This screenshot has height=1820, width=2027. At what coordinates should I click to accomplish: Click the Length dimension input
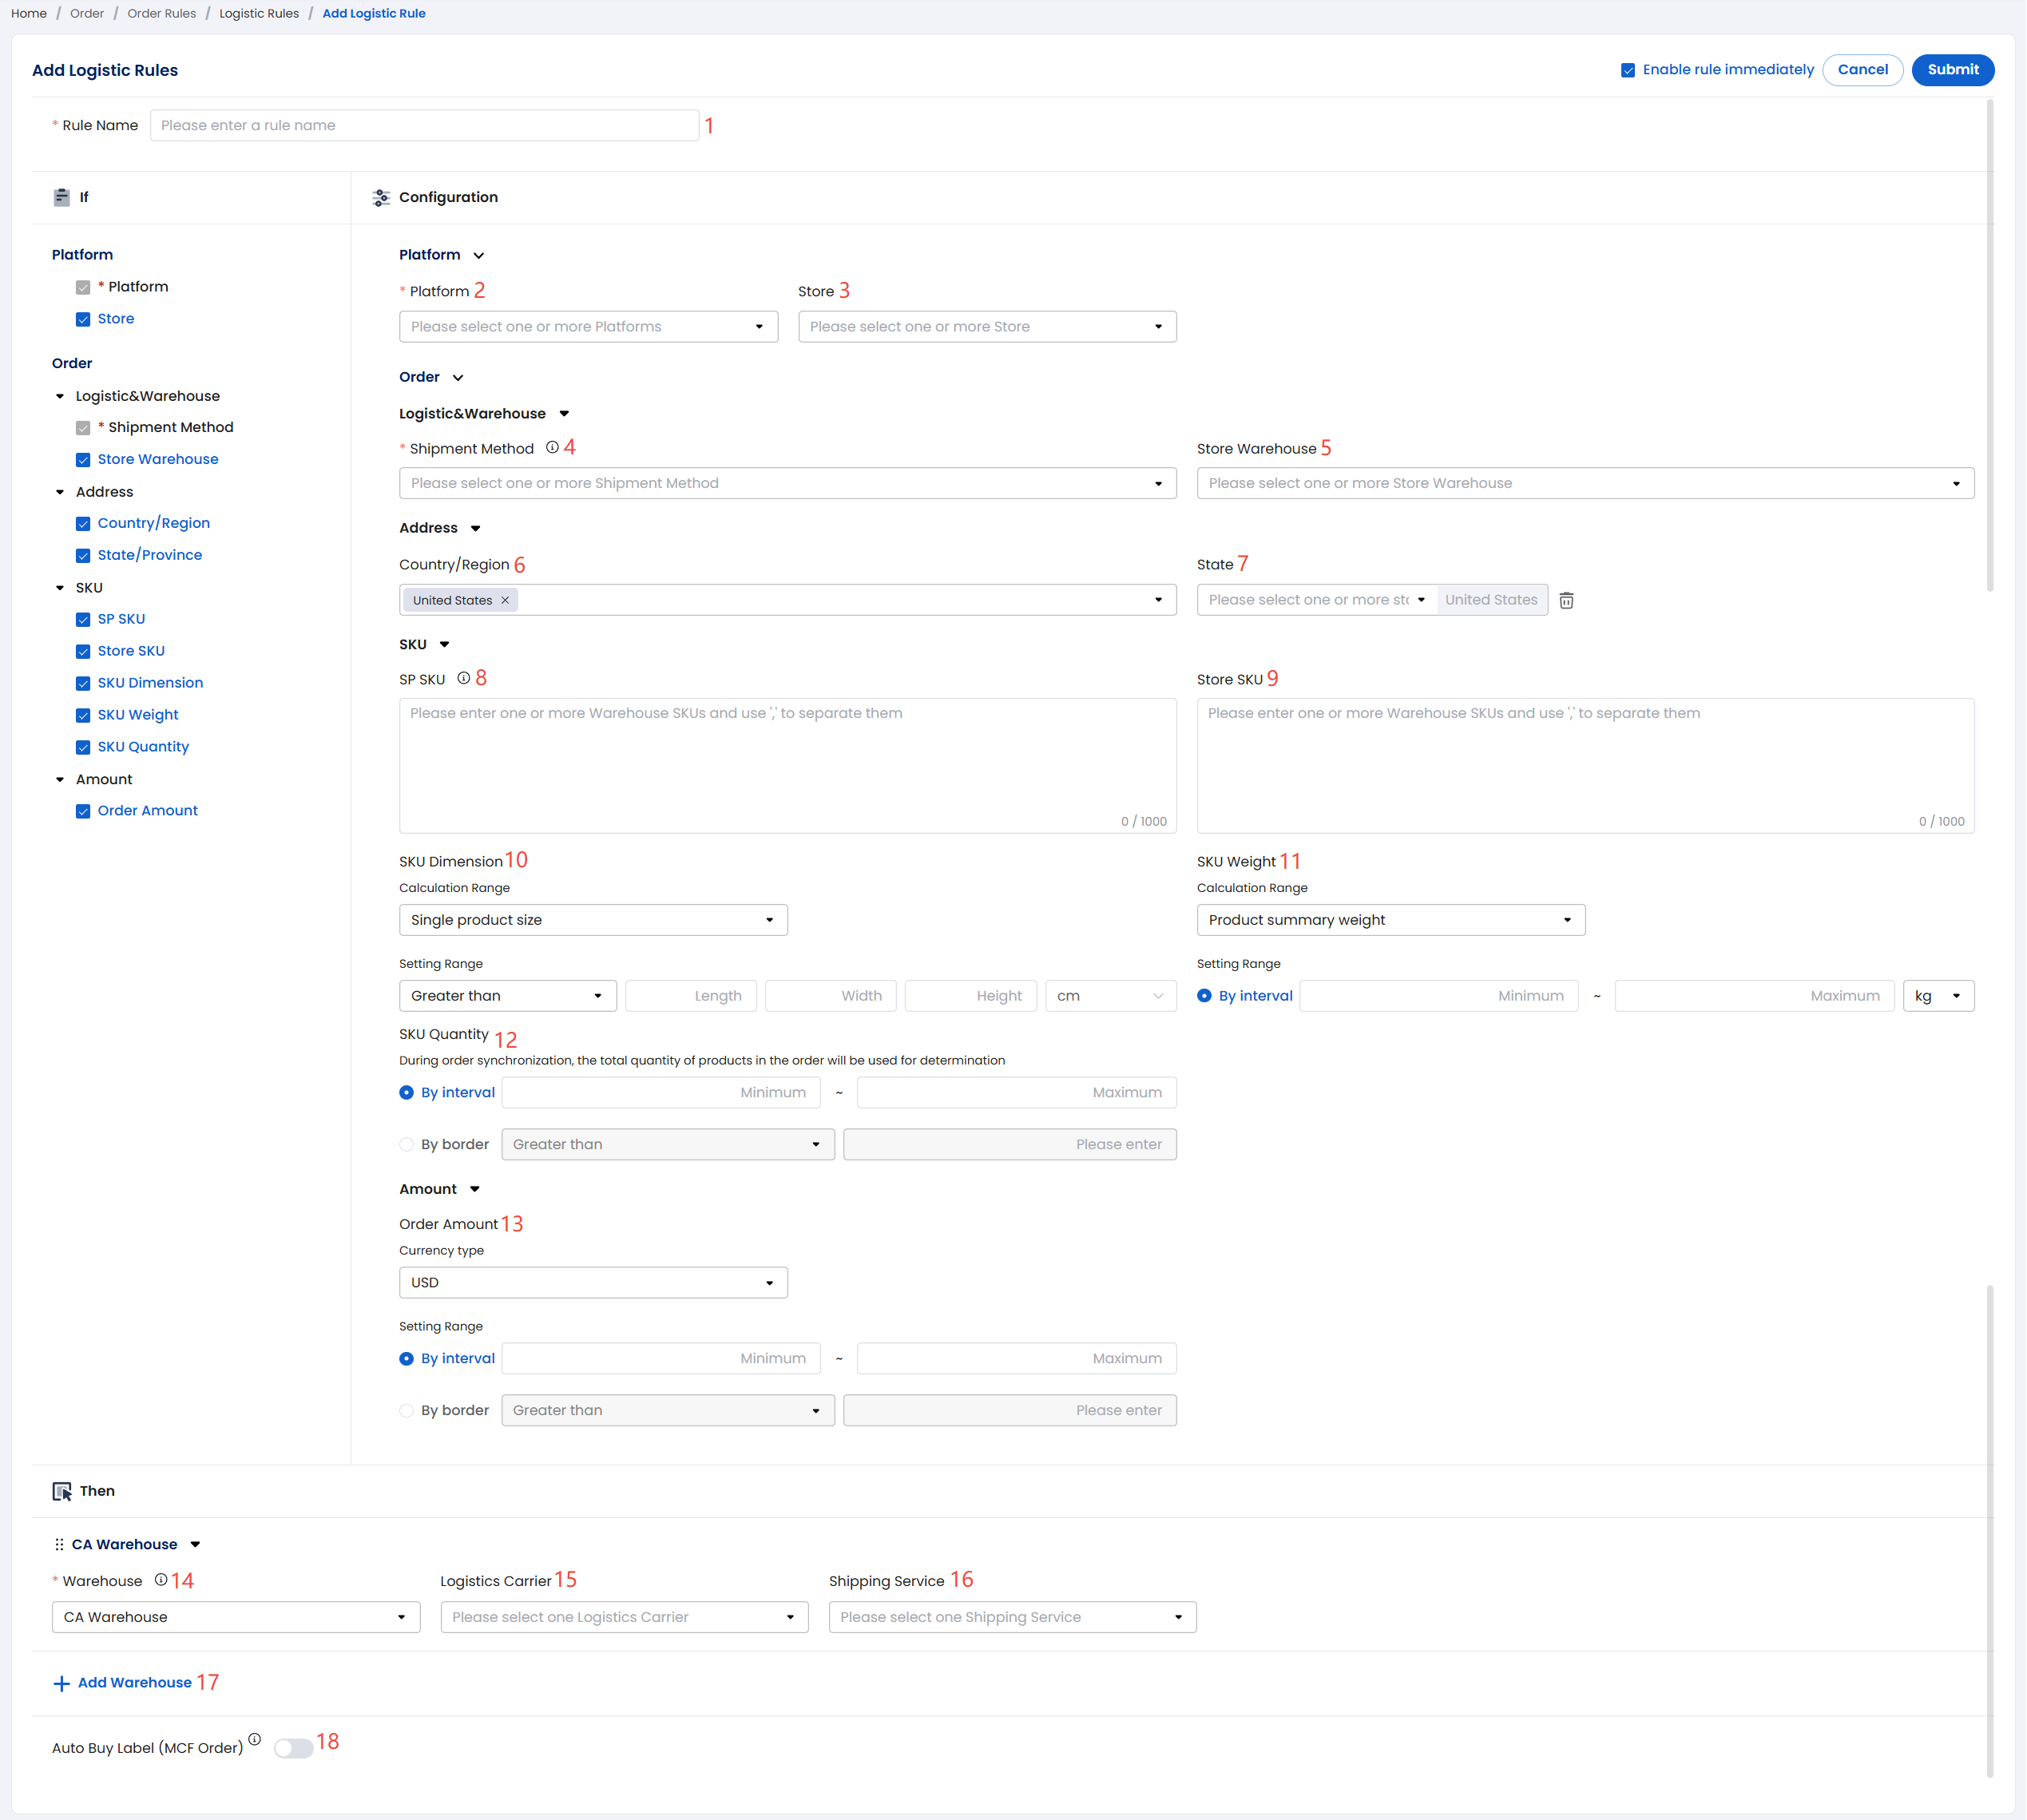[x=691, y=996]
